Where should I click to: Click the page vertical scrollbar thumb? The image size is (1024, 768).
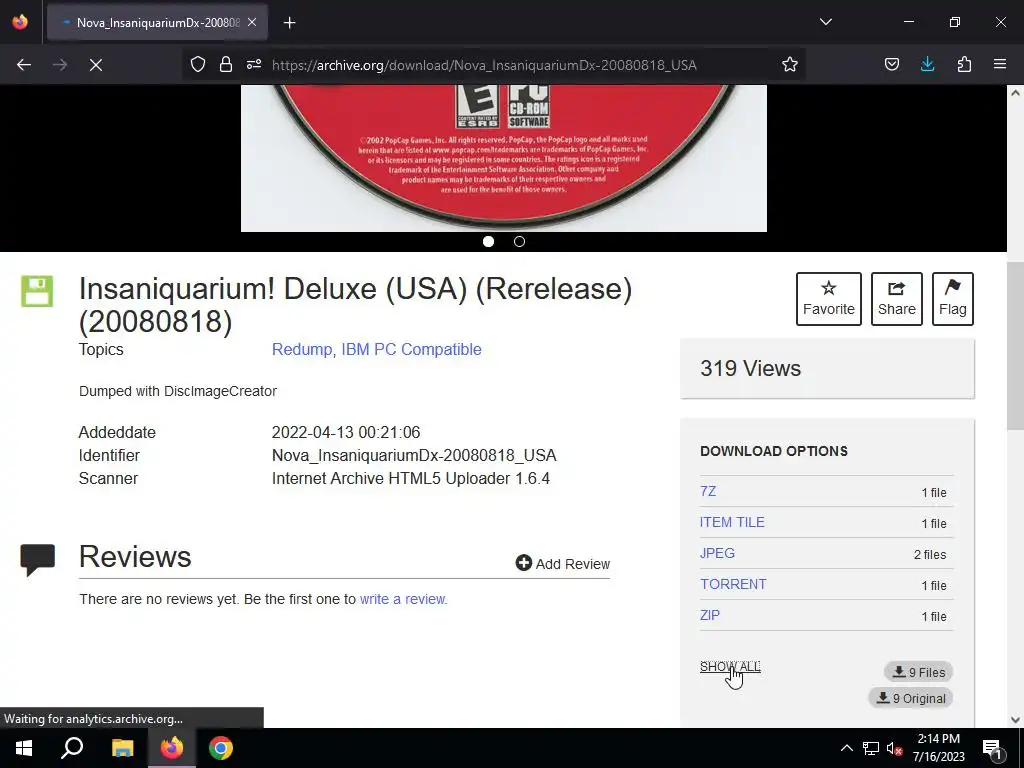pos(1015,346)
